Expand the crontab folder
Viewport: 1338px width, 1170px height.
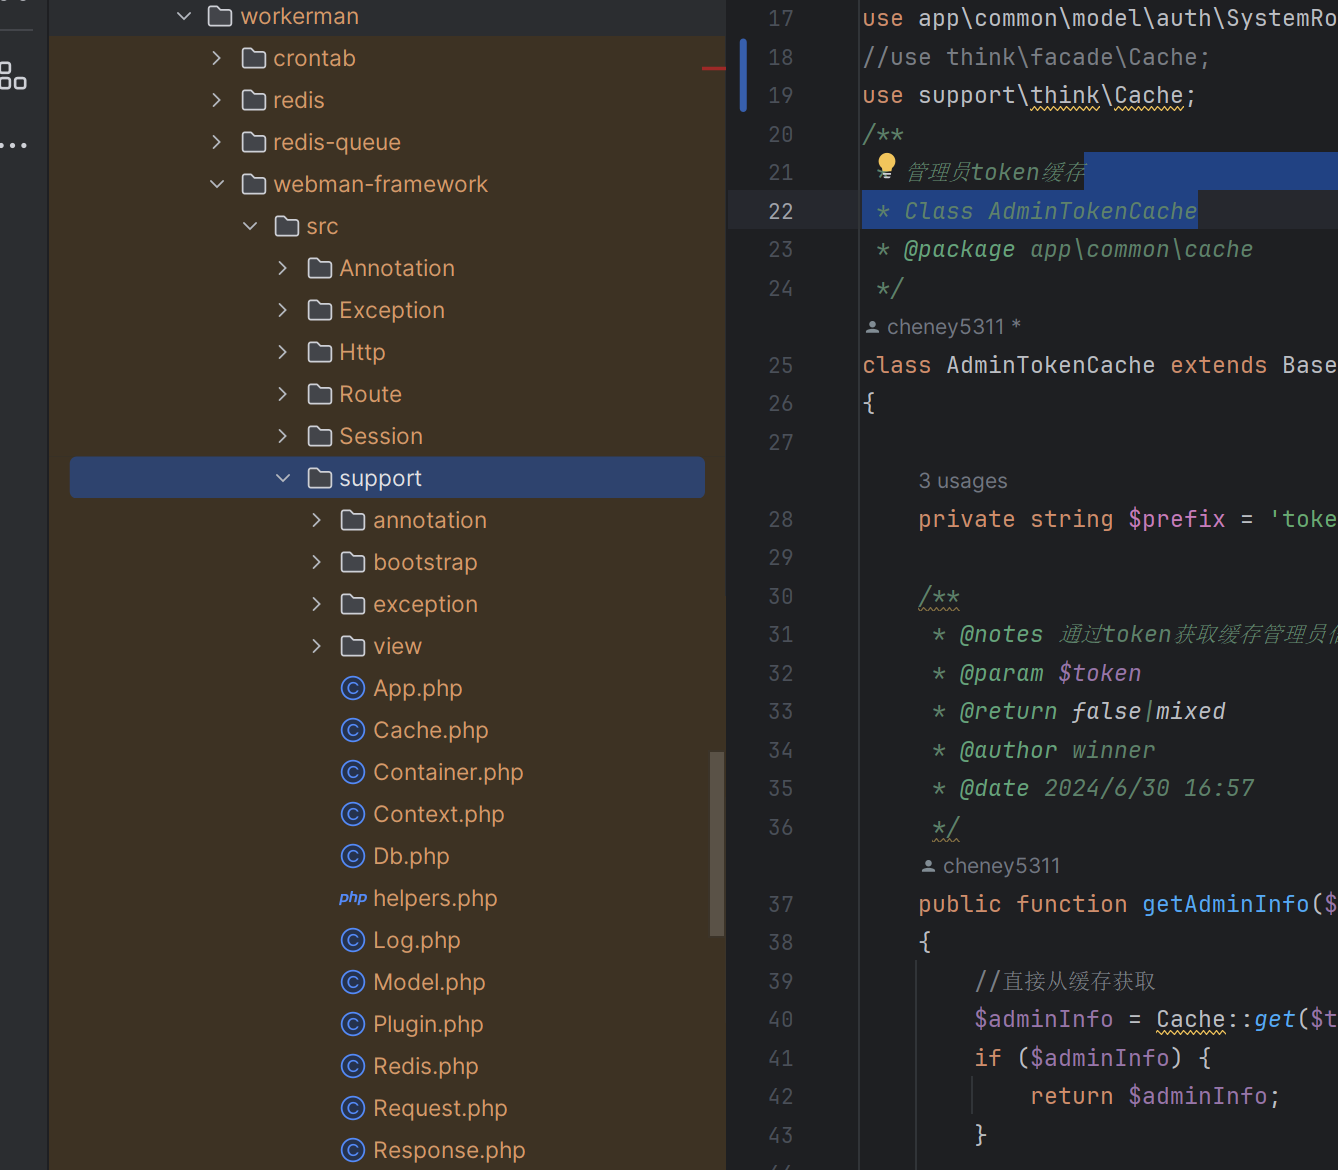[x=217, y=58]
